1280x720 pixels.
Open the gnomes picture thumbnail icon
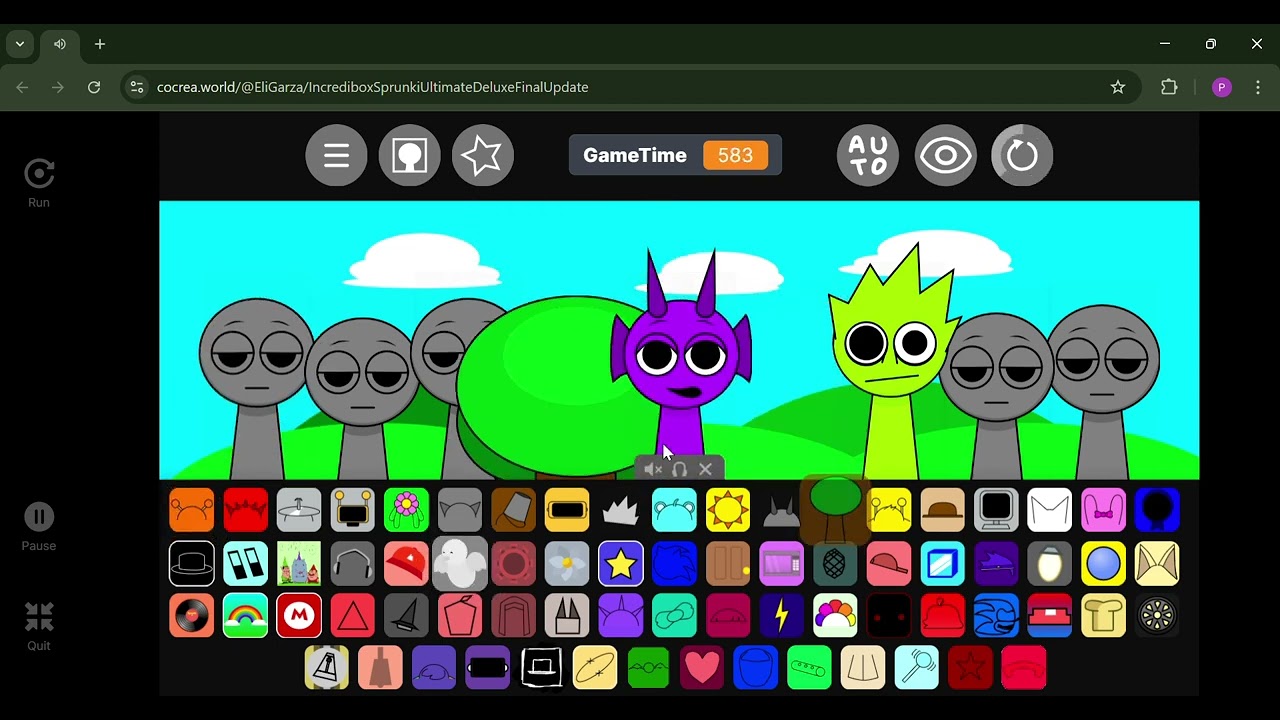tap(299, 564)
